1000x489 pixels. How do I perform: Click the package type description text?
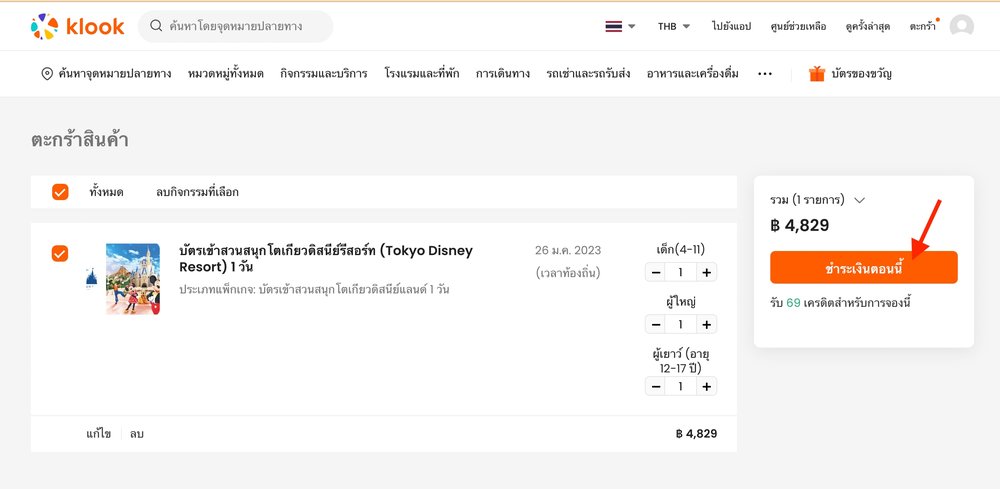coord(314,289)
